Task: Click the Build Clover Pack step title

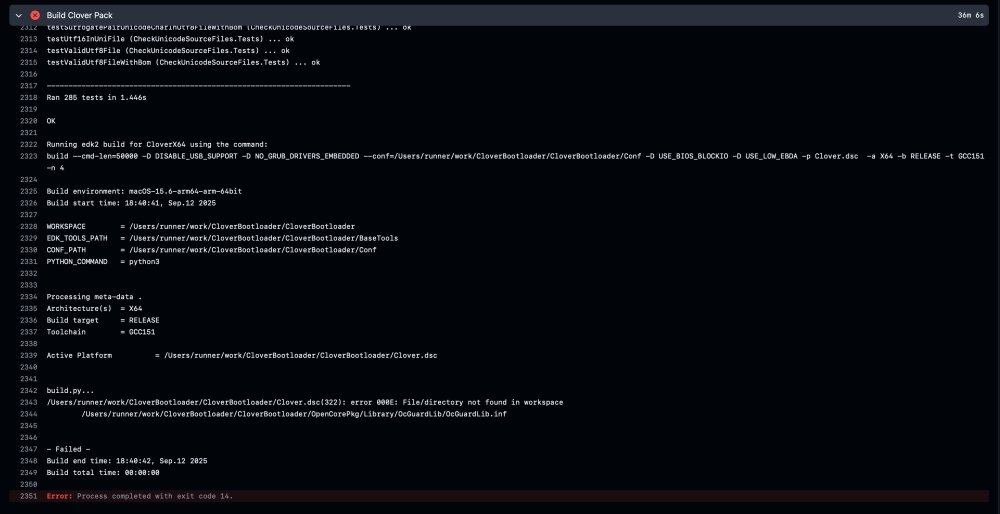Action: point(80,15)
